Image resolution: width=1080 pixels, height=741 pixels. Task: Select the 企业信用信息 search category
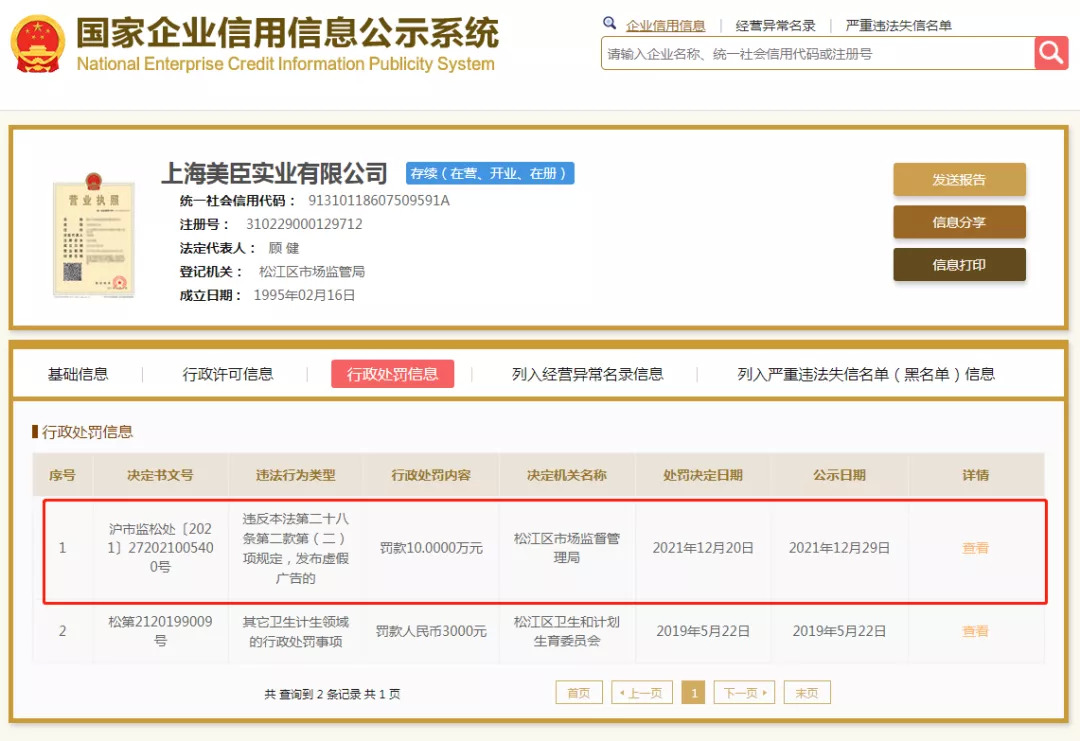tap(665, 26)
